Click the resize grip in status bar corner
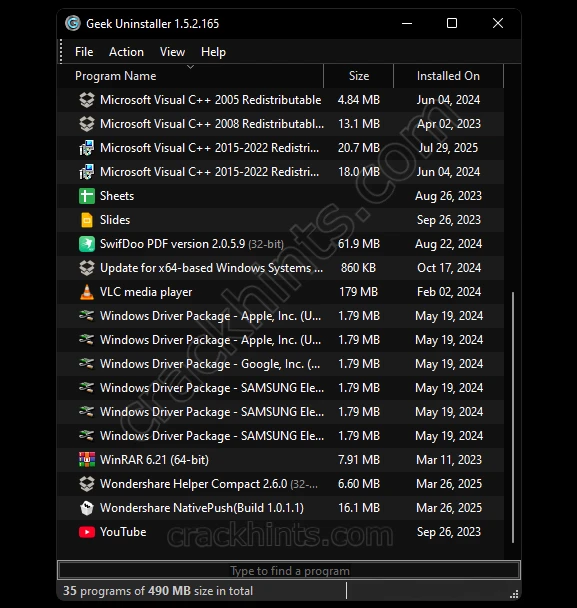Screen dimensions: 577x608 point(514,594)
